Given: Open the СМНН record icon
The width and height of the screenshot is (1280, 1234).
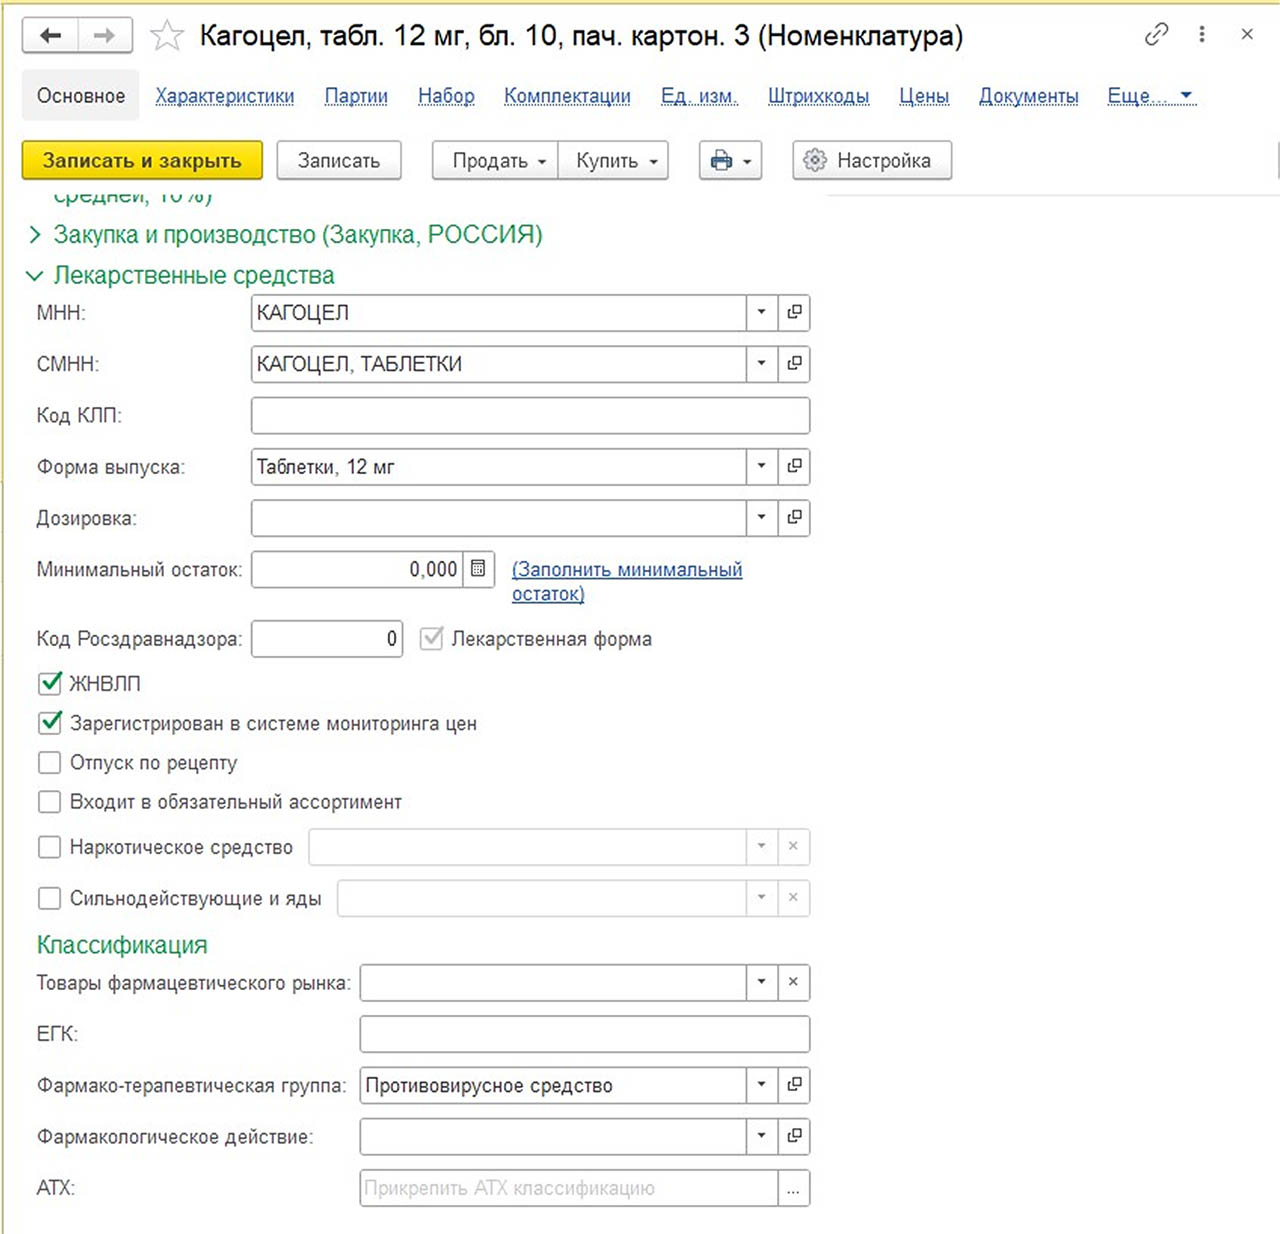Looking at the screenshot, I should point(794,363).
